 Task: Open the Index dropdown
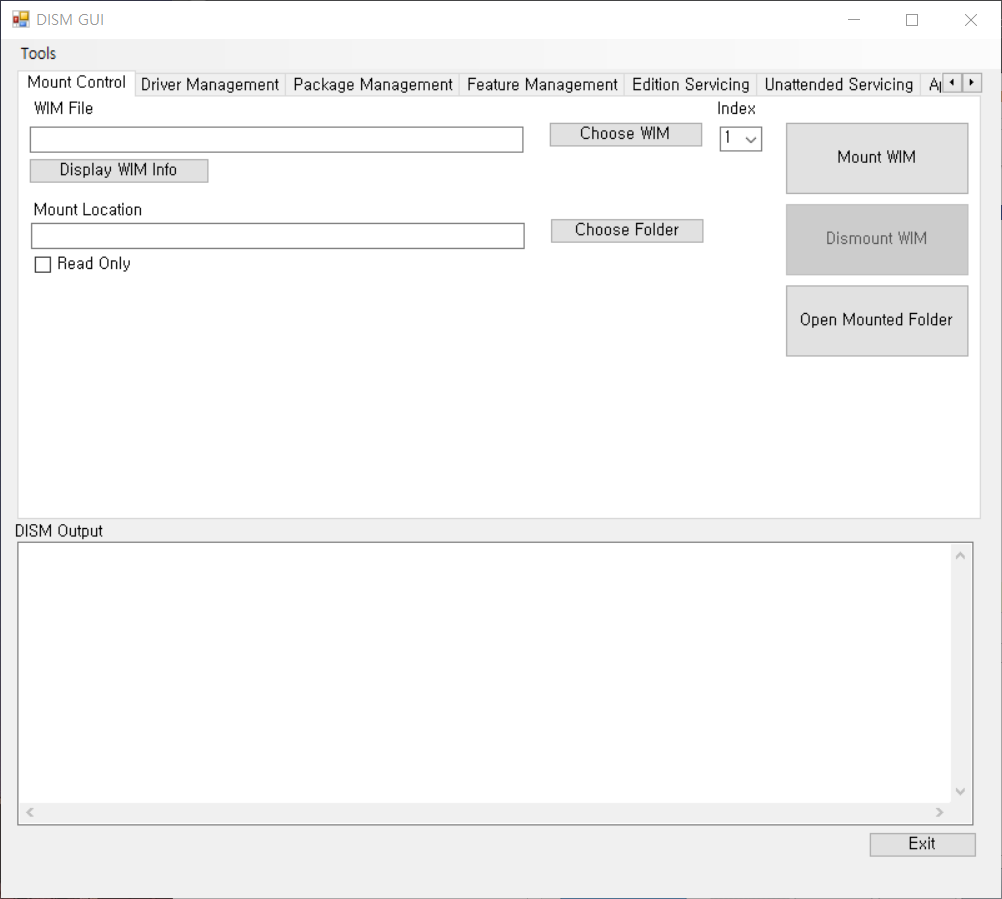coord(752,139)
